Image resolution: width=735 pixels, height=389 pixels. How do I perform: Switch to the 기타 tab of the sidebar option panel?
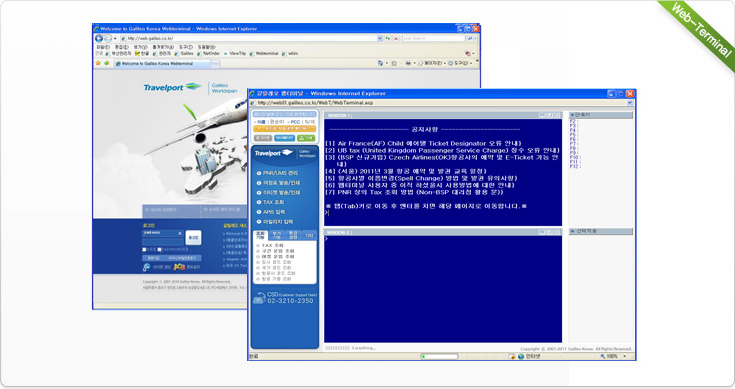(x=309, y=235)
